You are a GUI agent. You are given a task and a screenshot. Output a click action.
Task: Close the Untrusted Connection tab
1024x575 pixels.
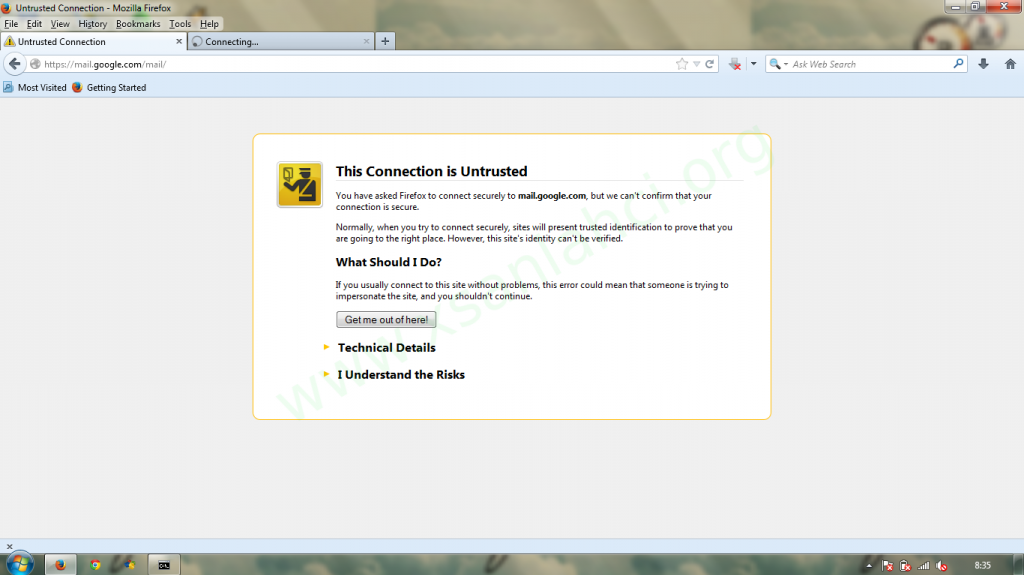coord(179,41)
